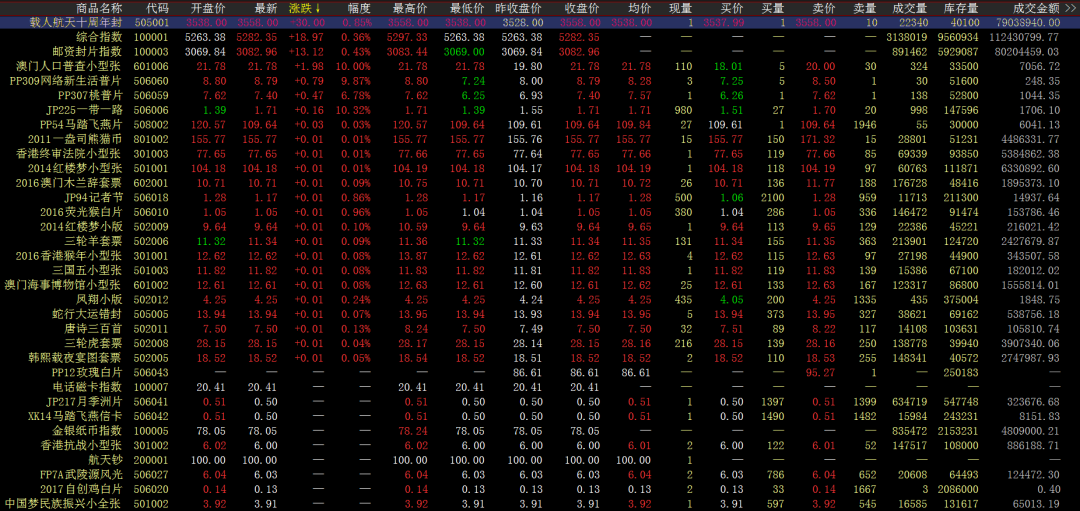Select 2016荧光猴白片 row

coord(540,212)
